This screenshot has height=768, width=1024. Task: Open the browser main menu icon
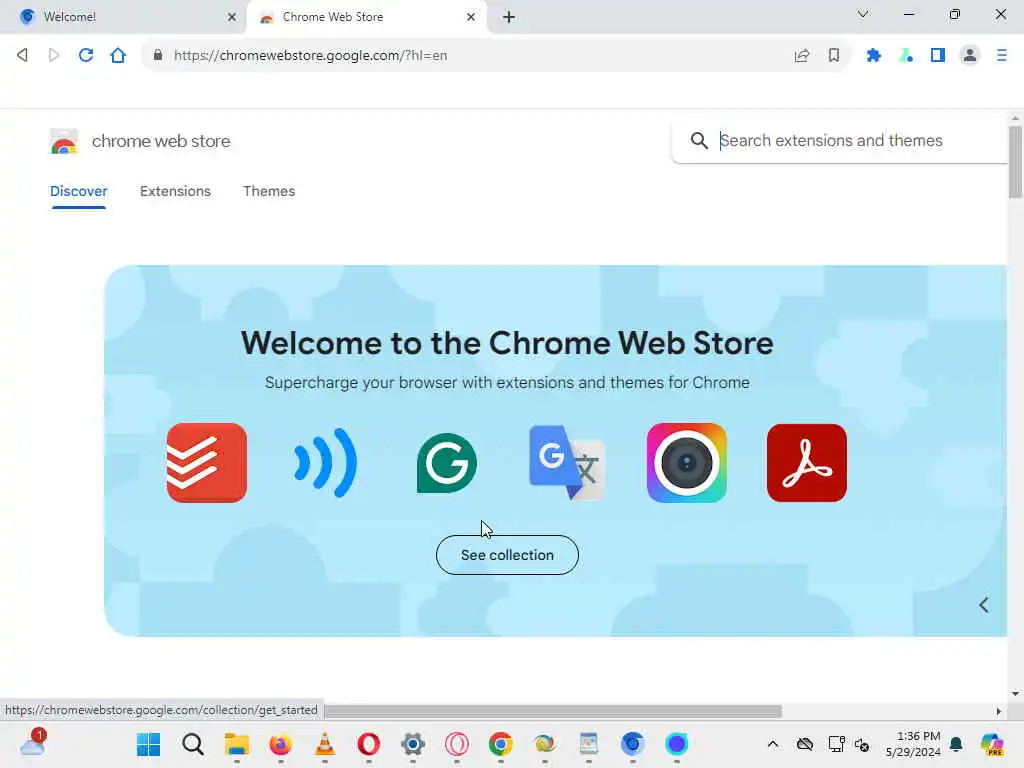[1002, 56]
